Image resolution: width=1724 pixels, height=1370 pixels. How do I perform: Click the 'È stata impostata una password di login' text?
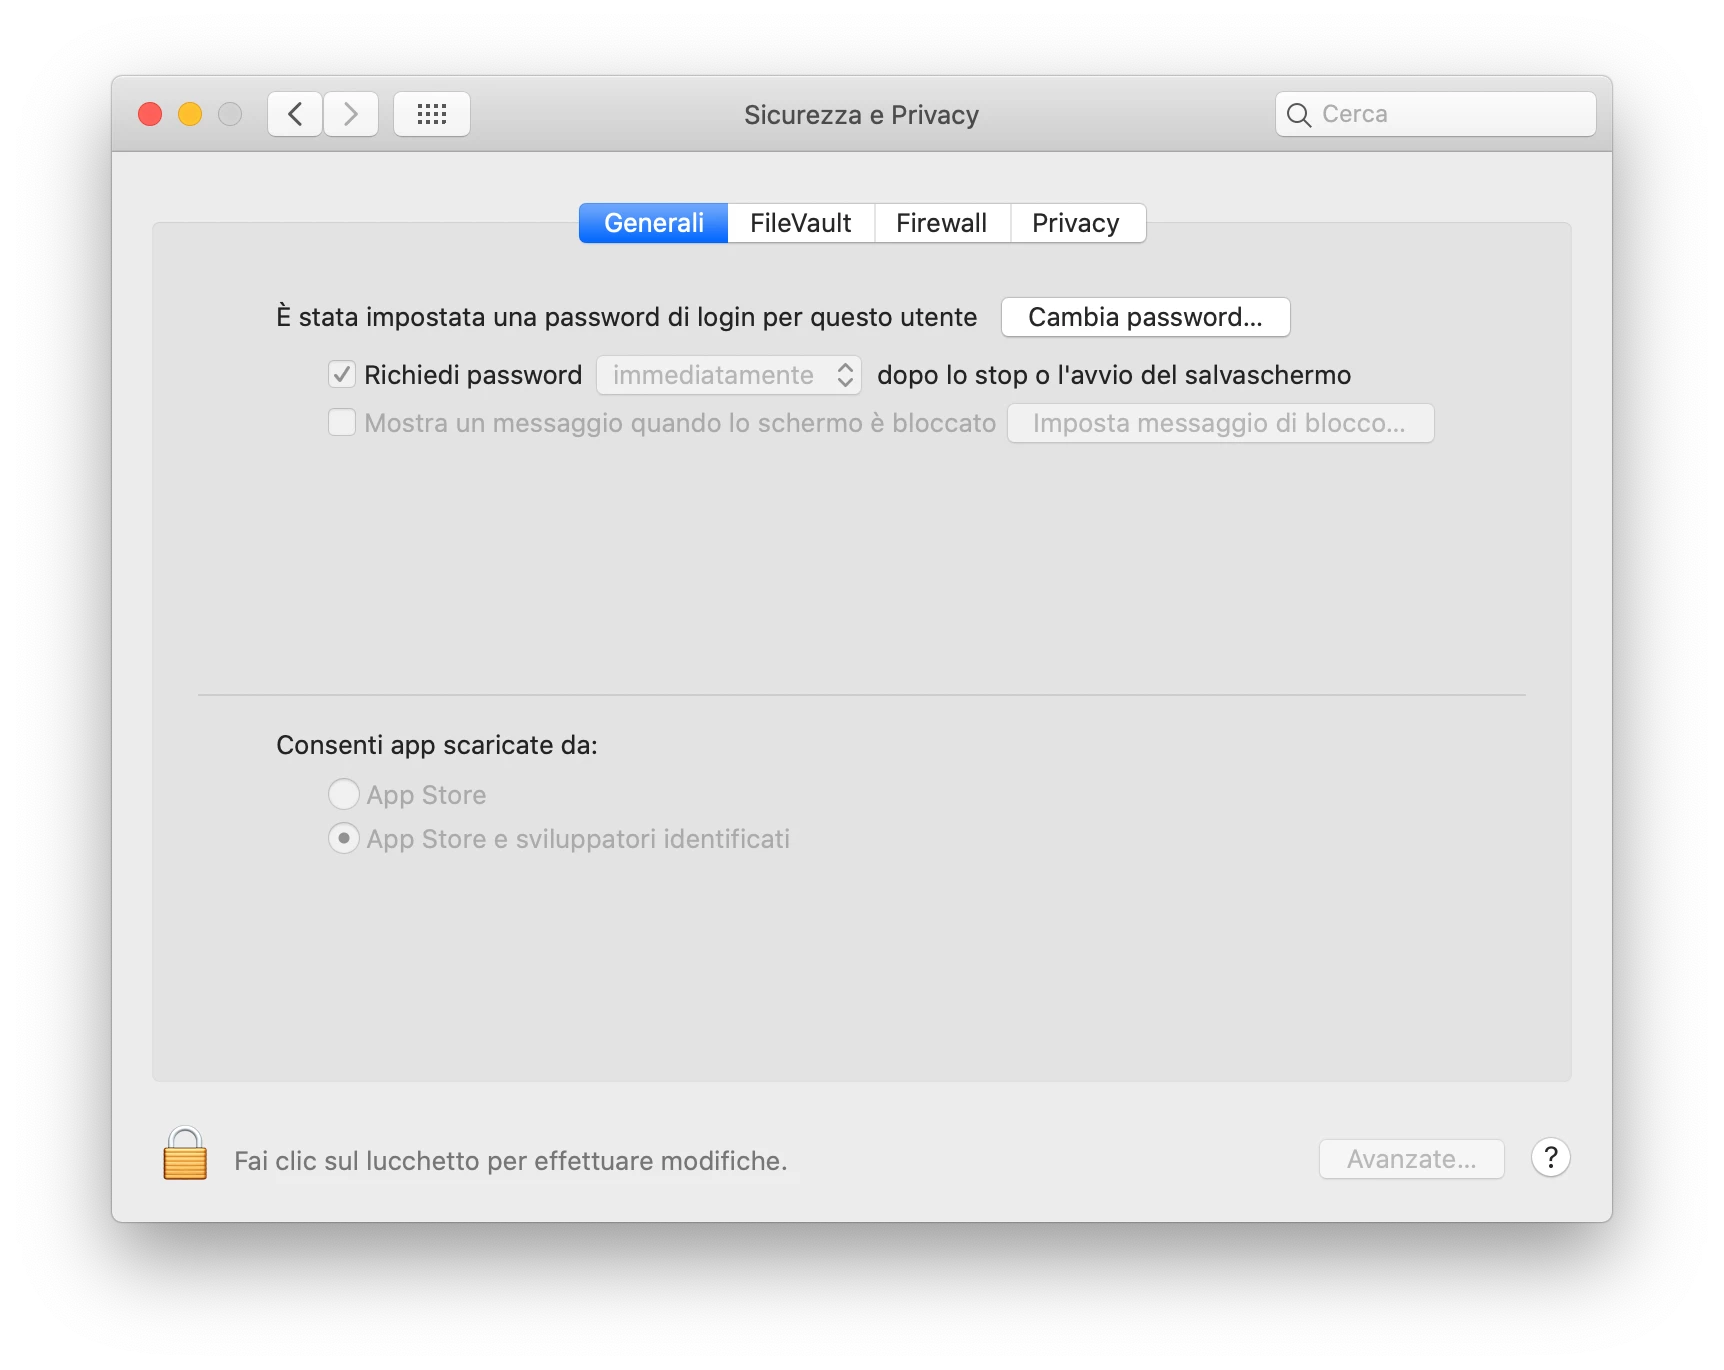pos(627,316)
